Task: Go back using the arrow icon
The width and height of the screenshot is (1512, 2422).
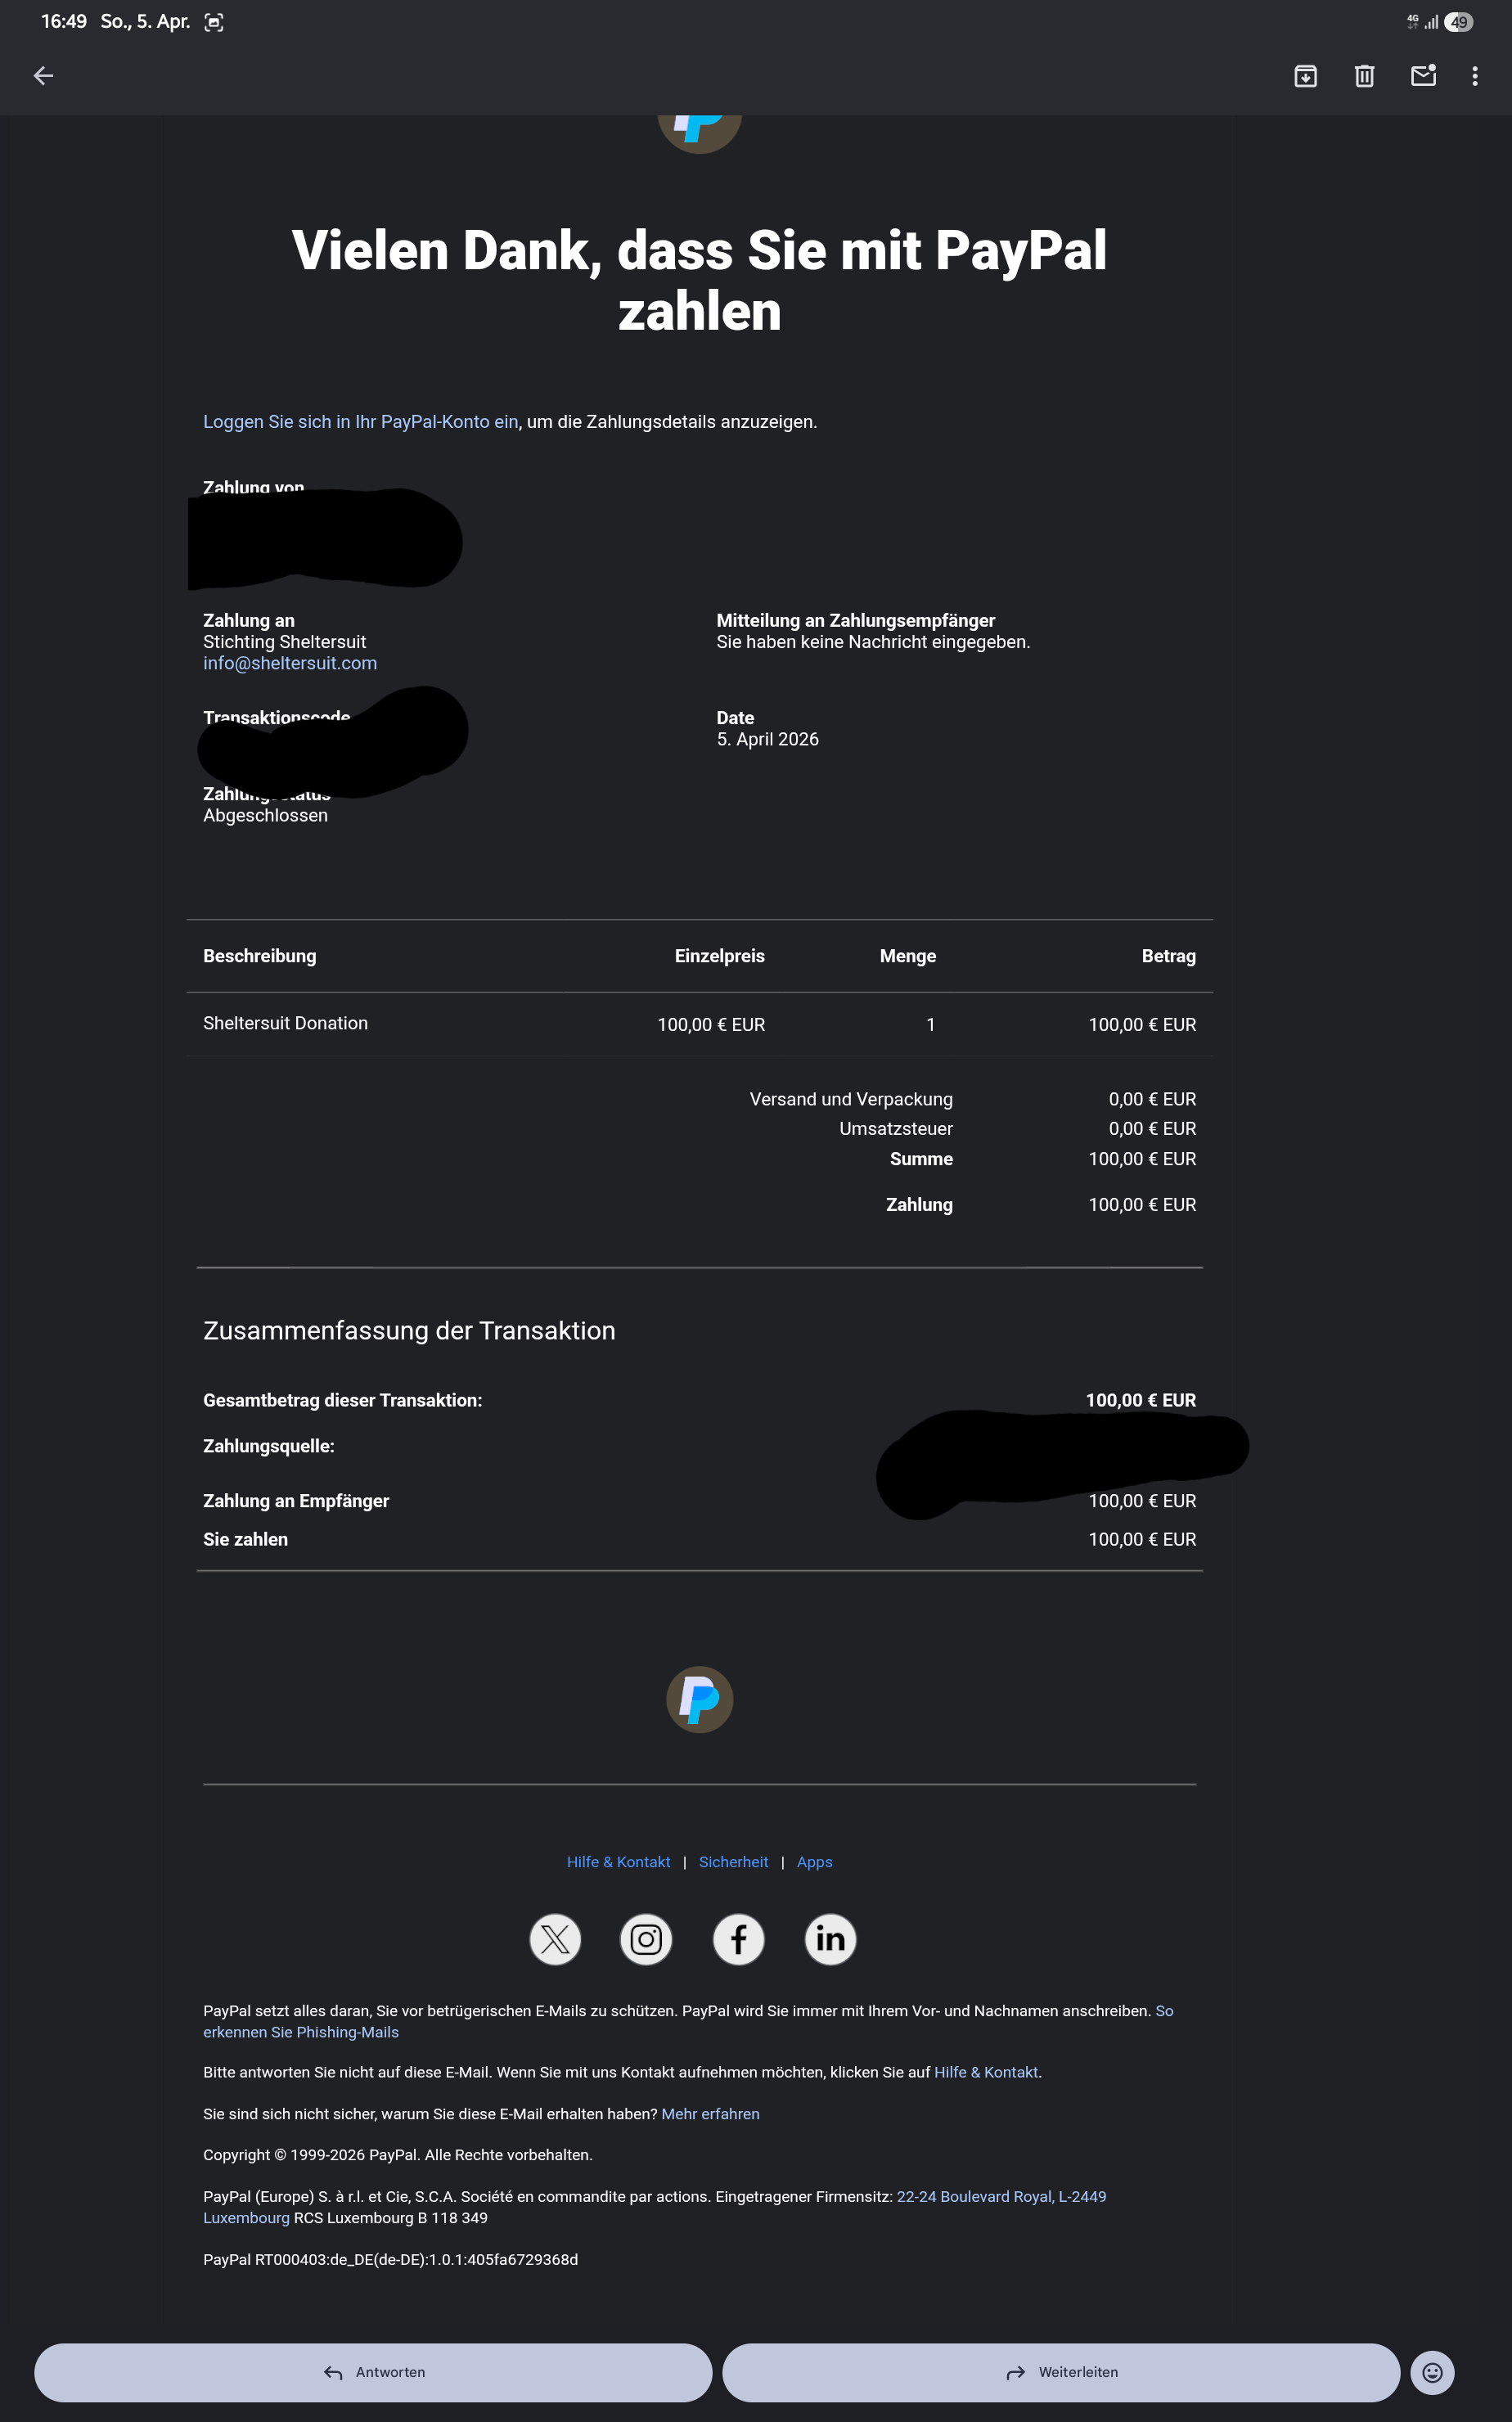Action: pyautogui.click(x=43, y=76)
